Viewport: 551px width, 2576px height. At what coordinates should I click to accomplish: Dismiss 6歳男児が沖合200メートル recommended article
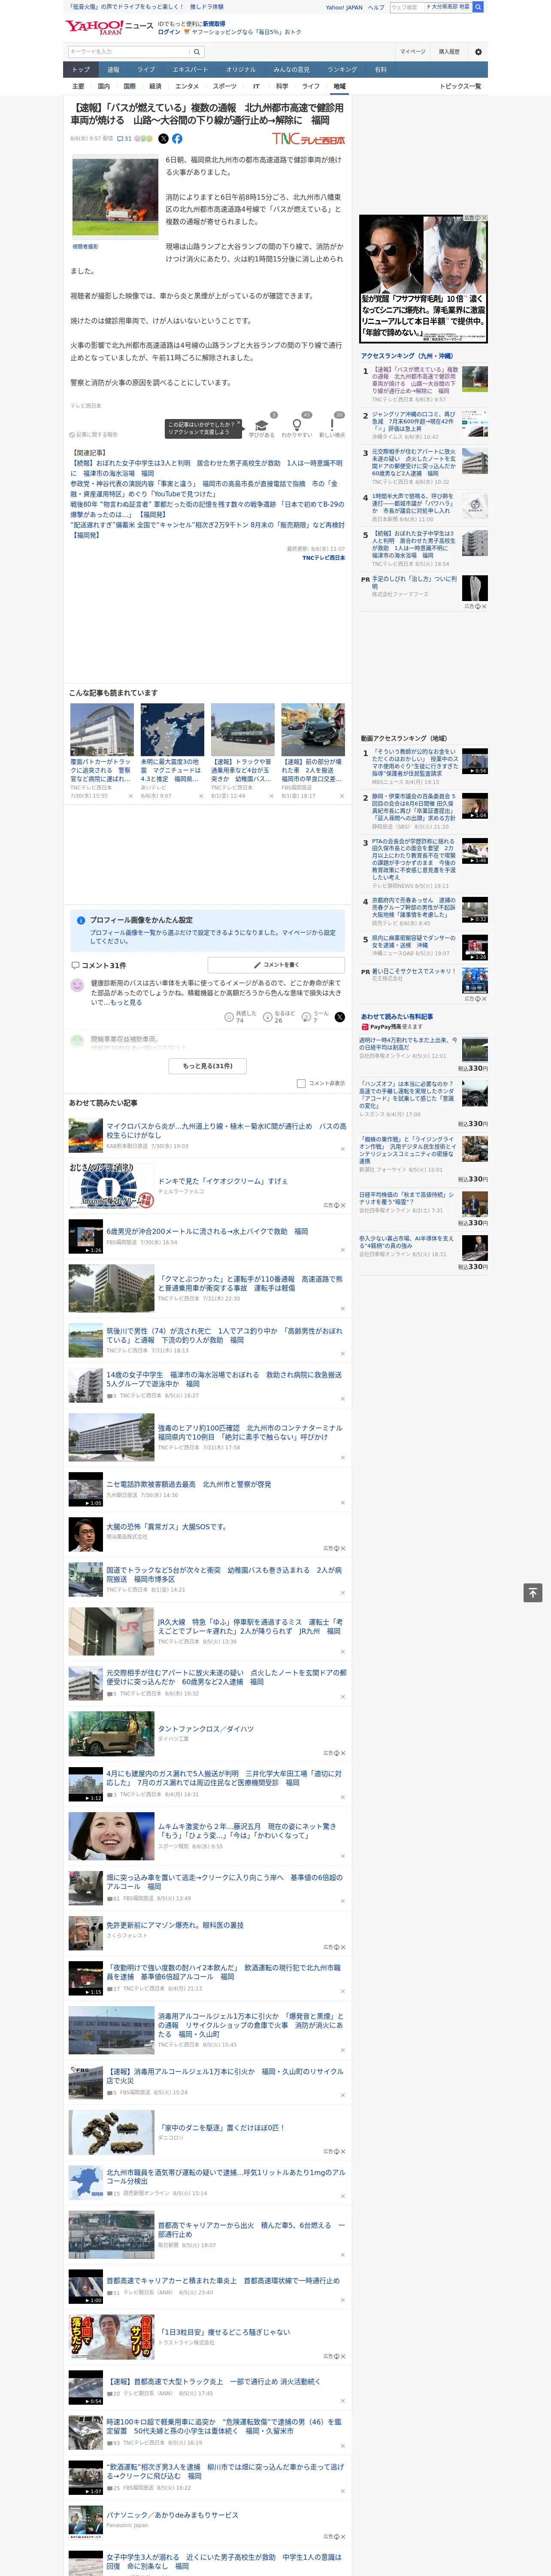tap(343, 1250)
